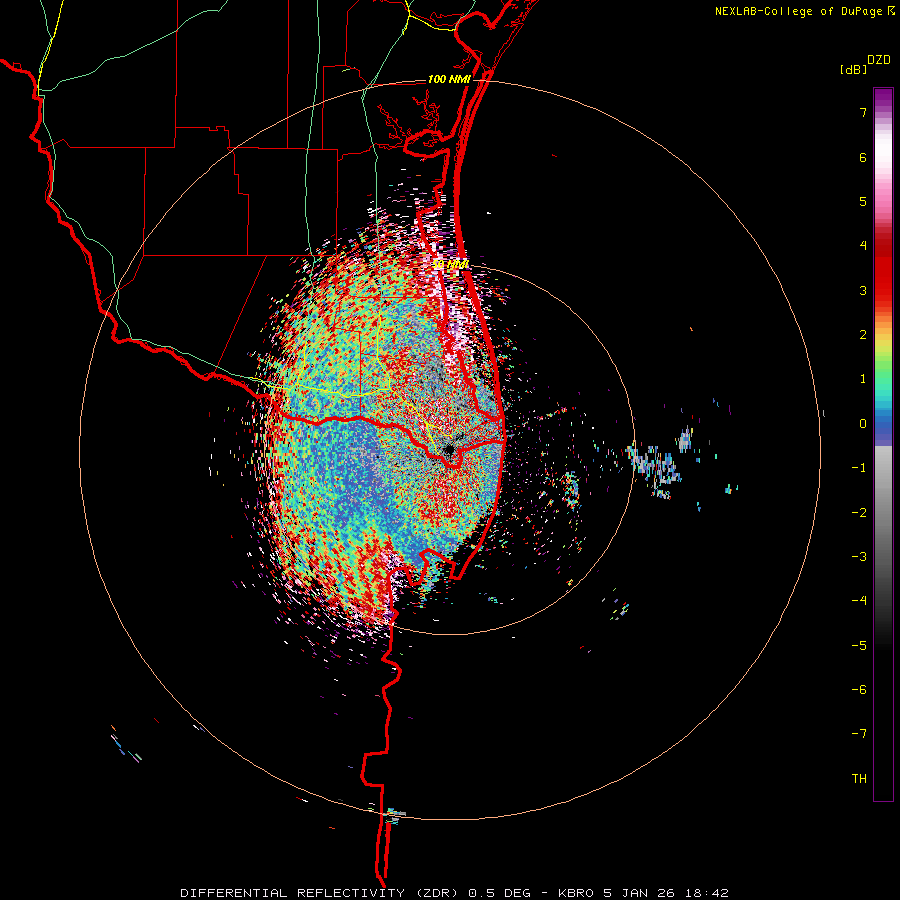
Task: Click the black radar site dot at center
Action: 449,450
